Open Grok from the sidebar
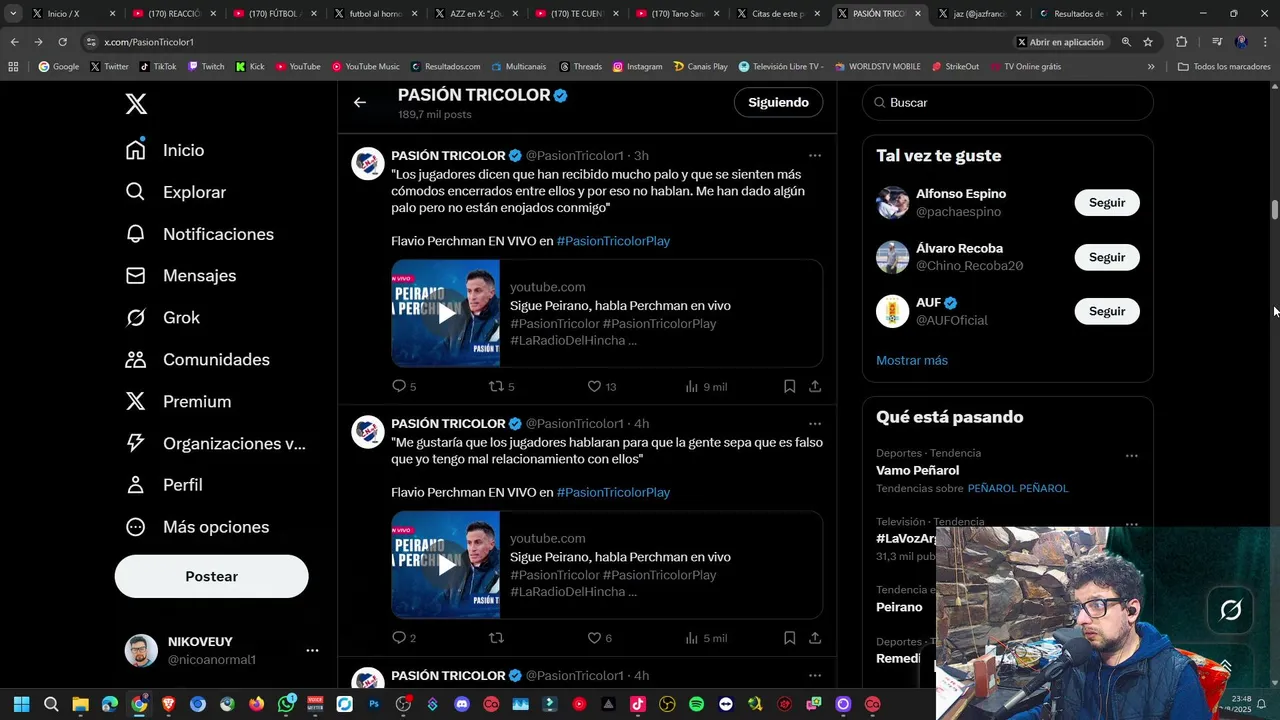 click(x=163, y=318)
